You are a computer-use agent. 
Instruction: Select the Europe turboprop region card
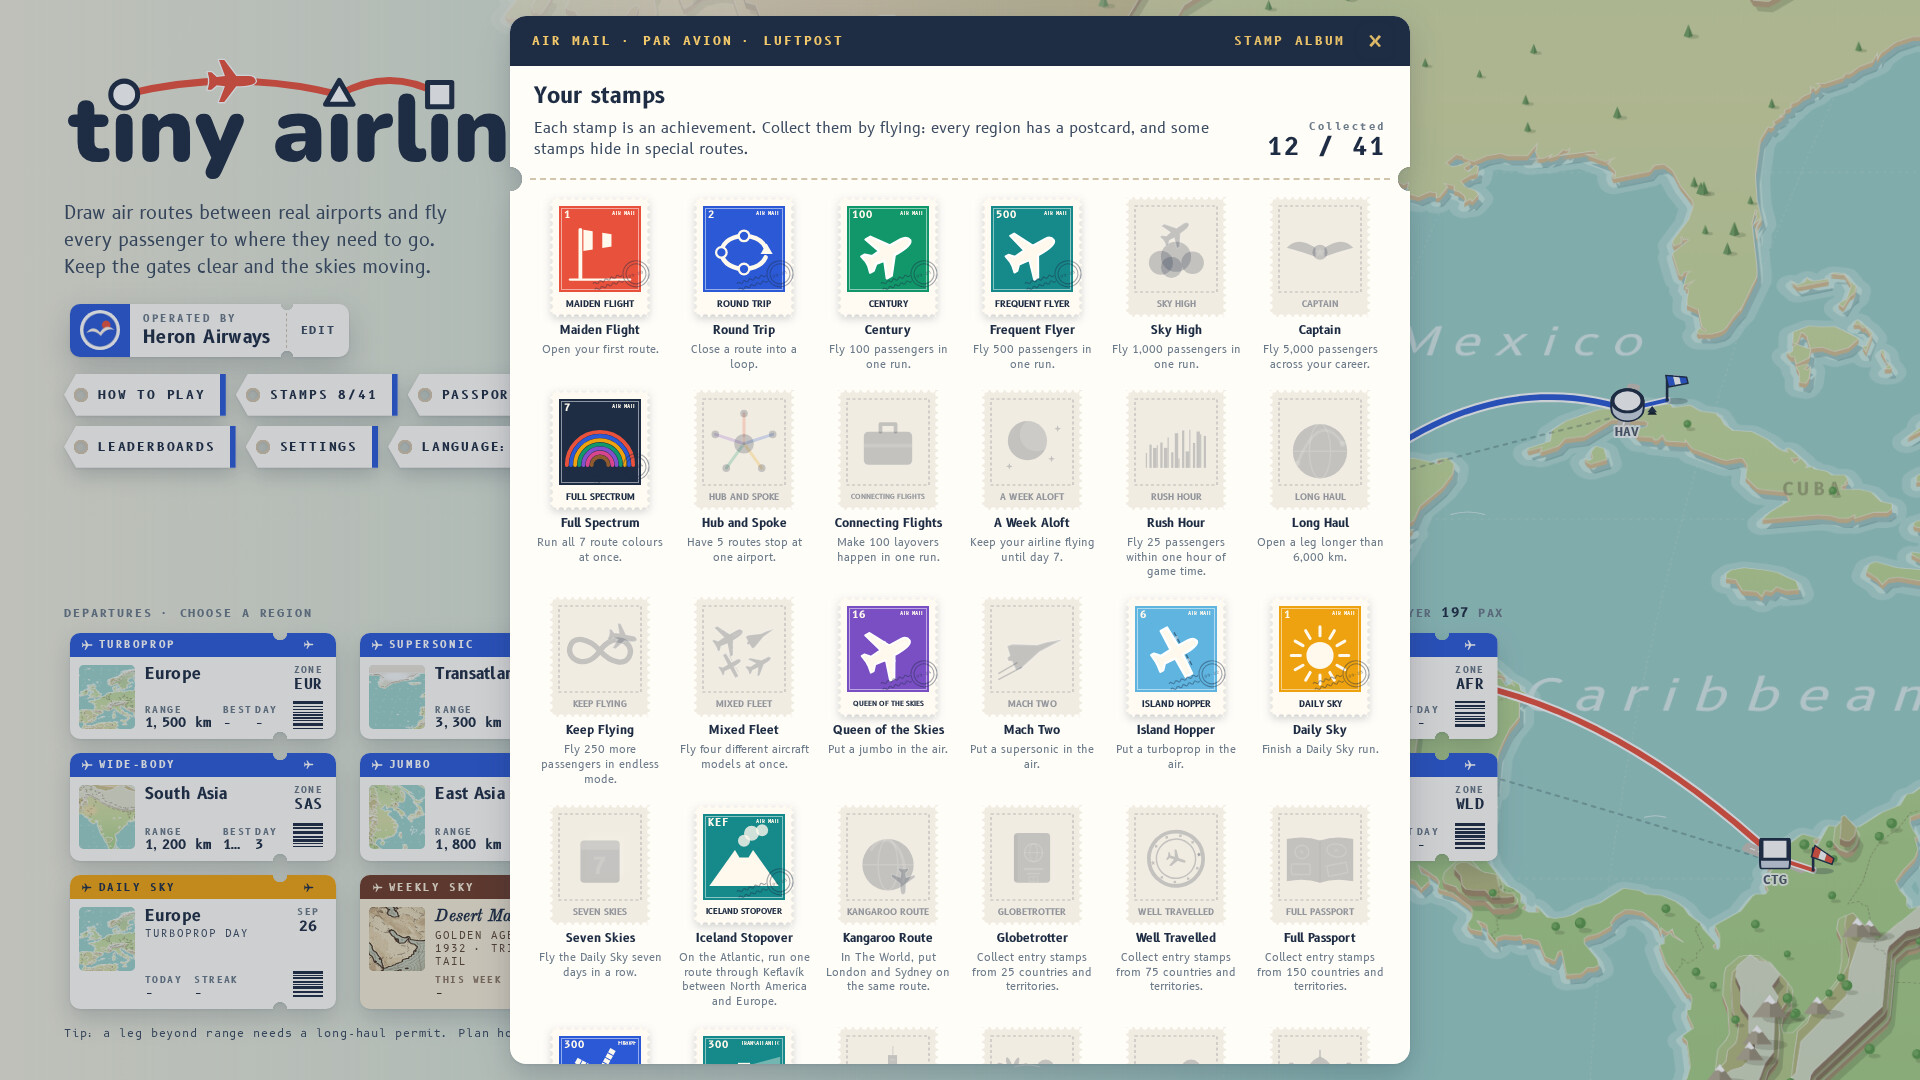[203, 686]
